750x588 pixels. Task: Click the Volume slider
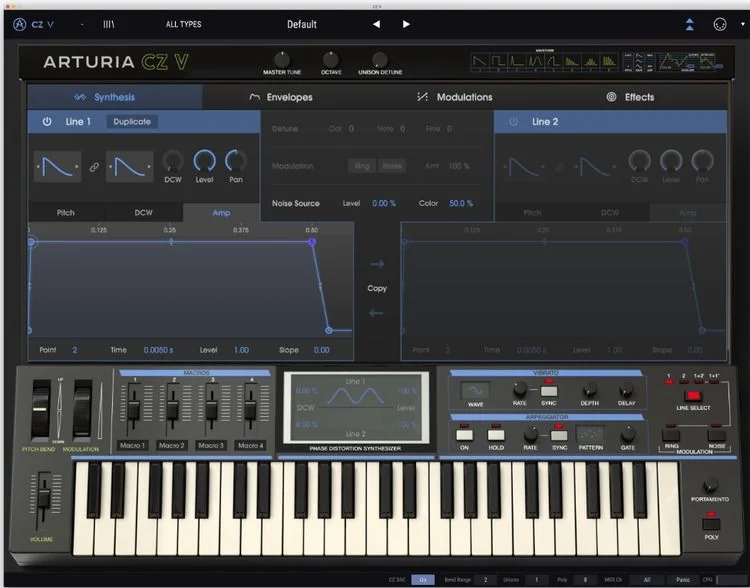[44, 498]
